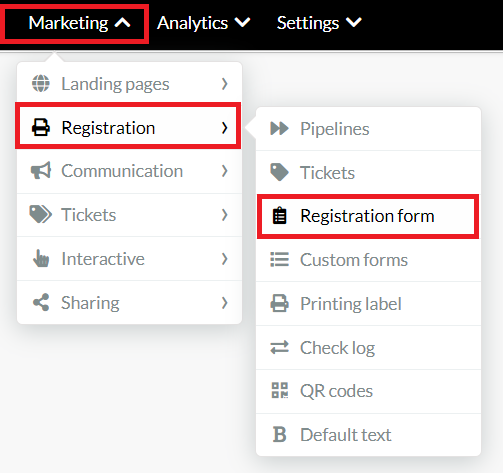
Task: Choose Tickets in the Registration submenu
Action: pyautogui.click(x=368, y=172)
